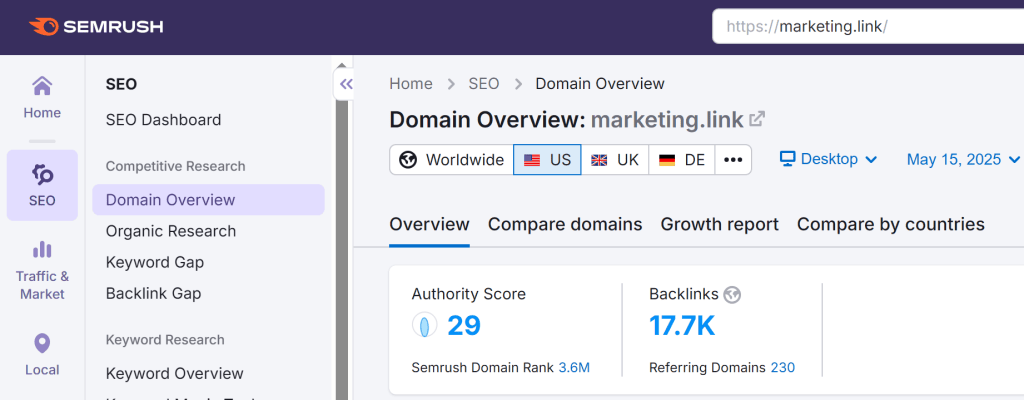Open Keyword Overview in the menu

(x=174, y=373)
